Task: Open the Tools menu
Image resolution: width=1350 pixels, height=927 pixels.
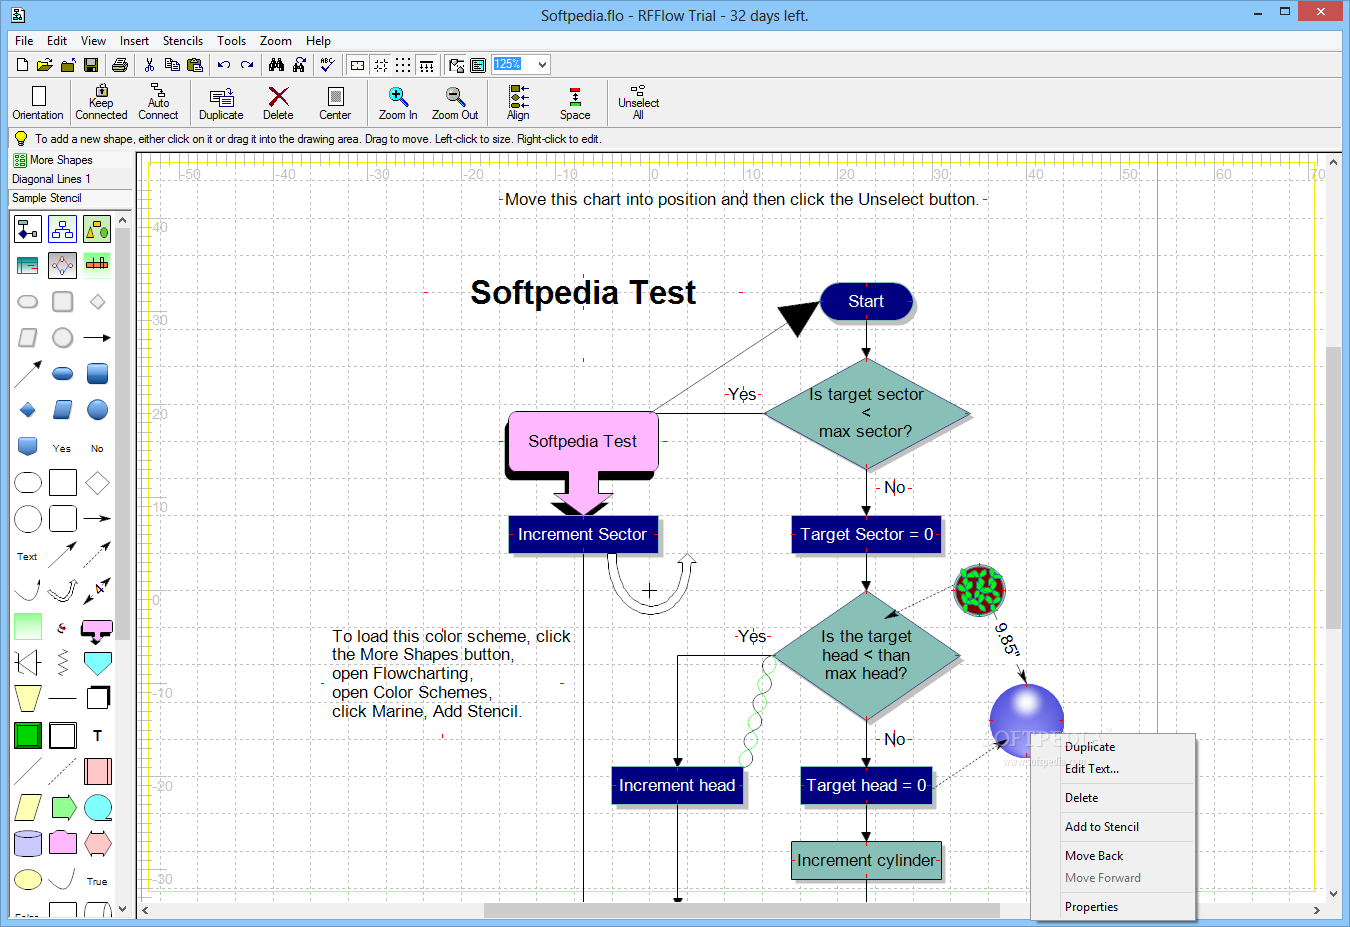Action: [231, 41]
